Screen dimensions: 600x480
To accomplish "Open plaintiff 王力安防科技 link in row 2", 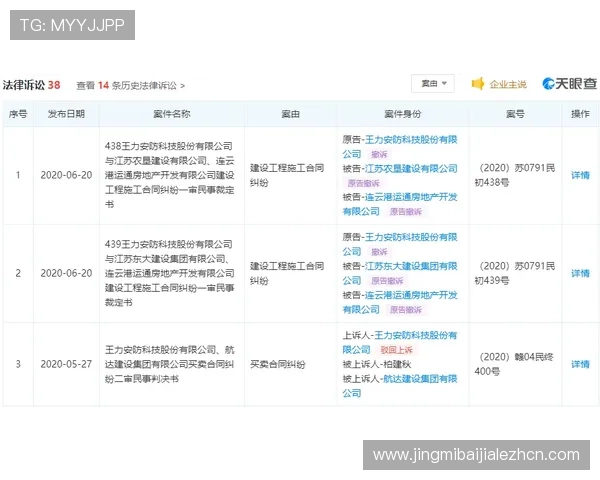I will coord(400,244).
